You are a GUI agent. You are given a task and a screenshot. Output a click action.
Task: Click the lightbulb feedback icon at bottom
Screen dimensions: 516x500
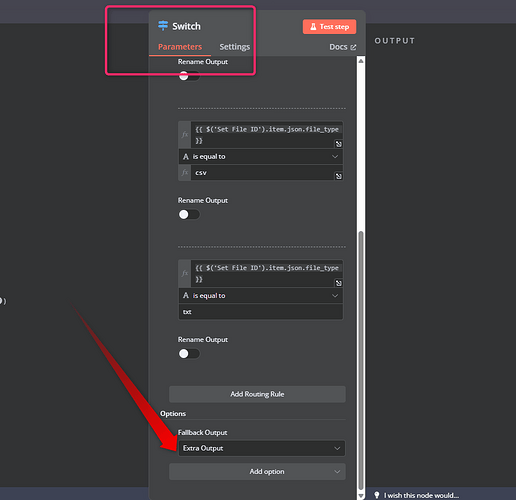[x=377, y=495]
